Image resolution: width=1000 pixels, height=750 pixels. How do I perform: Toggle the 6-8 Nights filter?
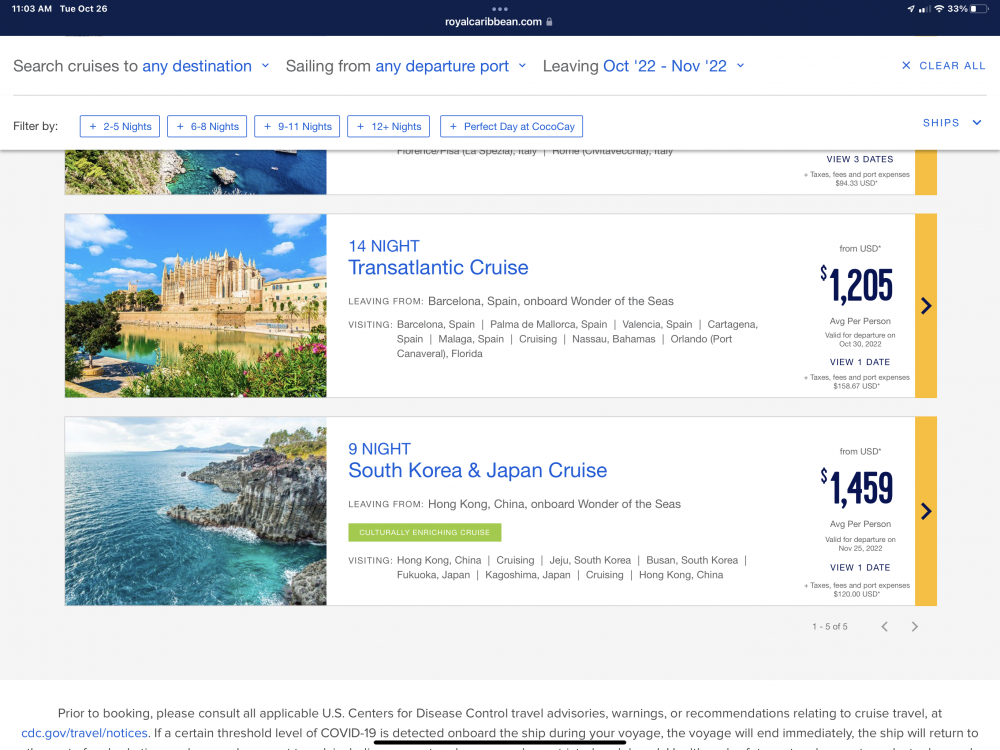tap(207, 127)
